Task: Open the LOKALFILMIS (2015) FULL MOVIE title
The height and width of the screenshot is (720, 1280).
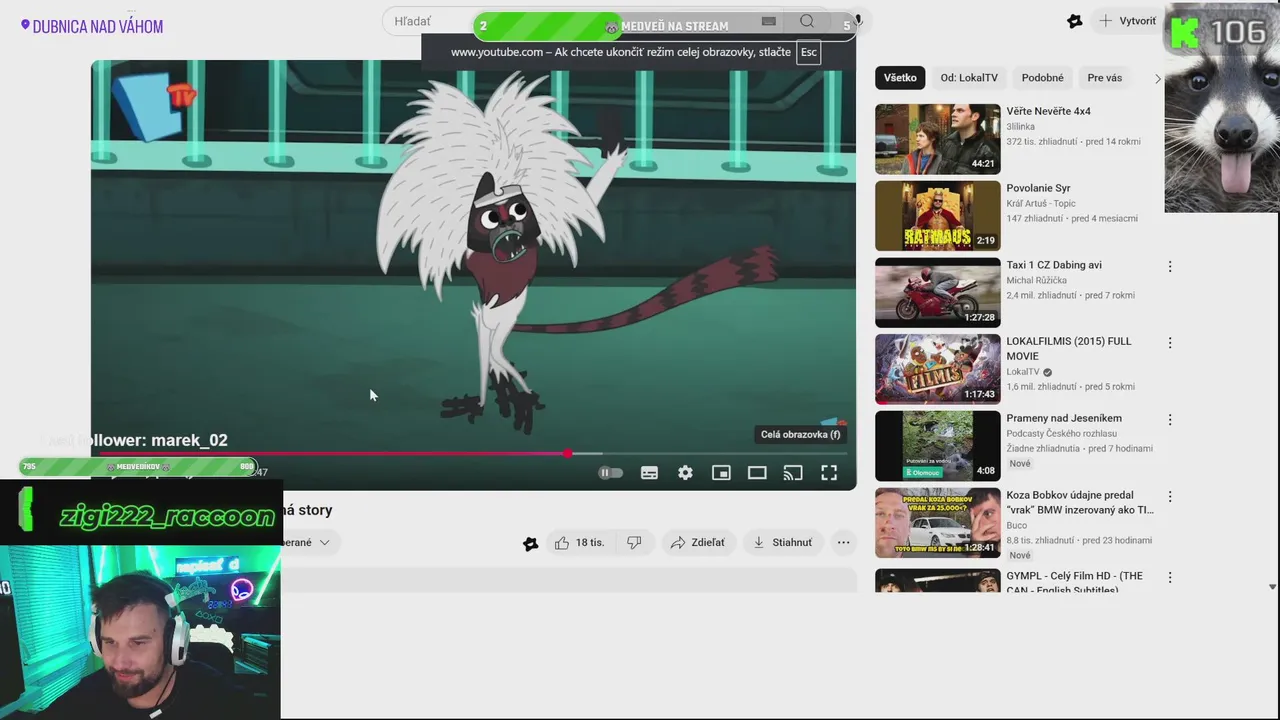Action: [1069, 348]
